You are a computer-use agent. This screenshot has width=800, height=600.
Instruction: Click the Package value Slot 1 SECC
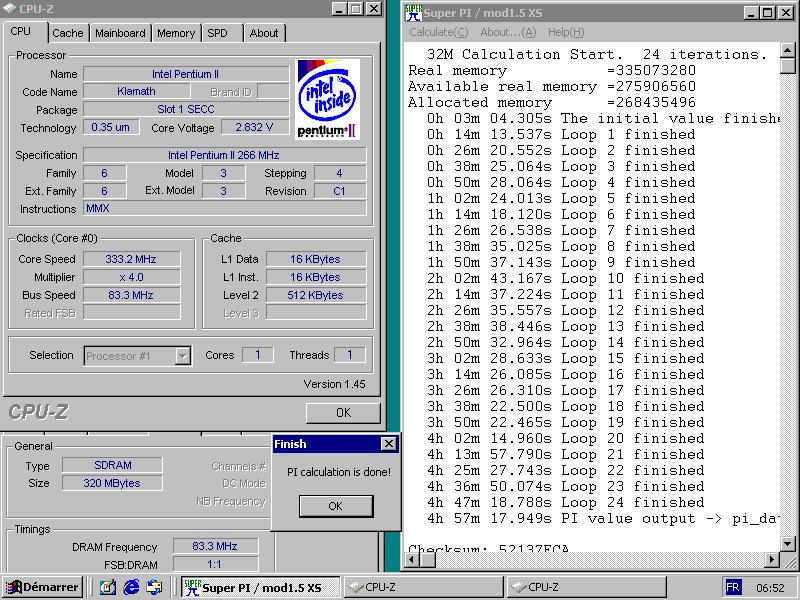pos(186,109)
